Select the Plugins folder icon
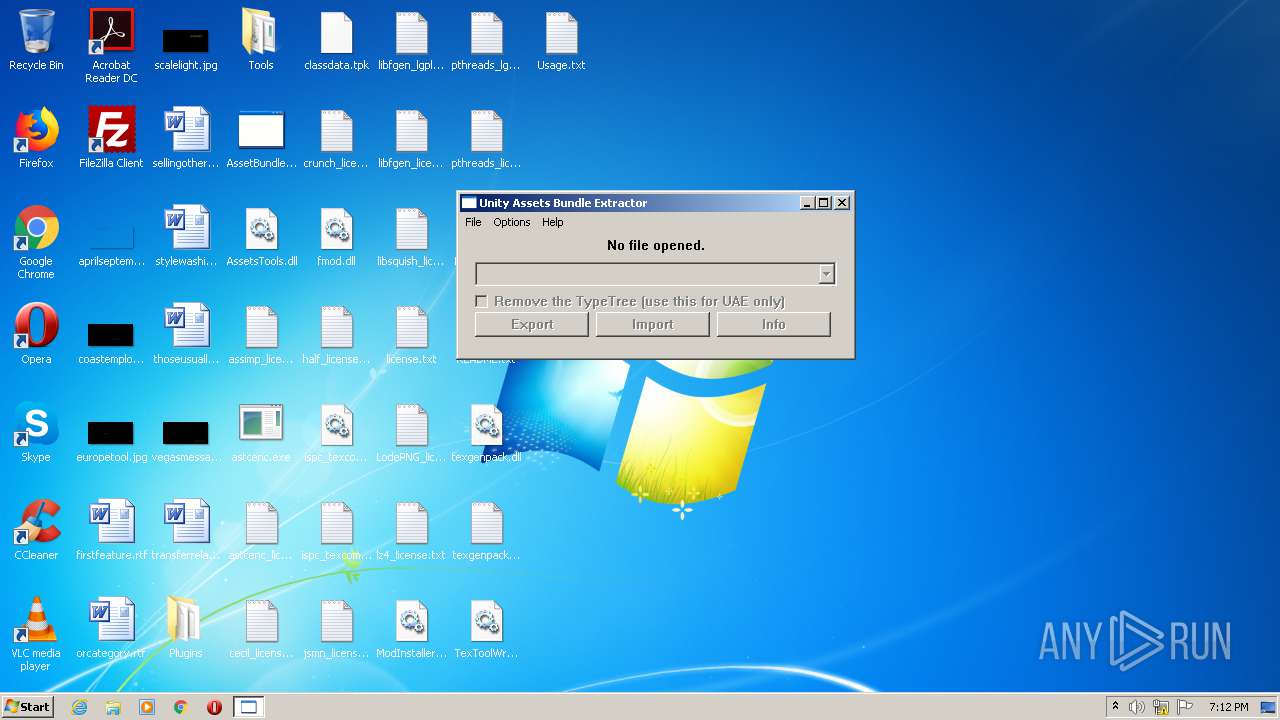Screen dimensions: 1280x720 [x=186, y=628]
